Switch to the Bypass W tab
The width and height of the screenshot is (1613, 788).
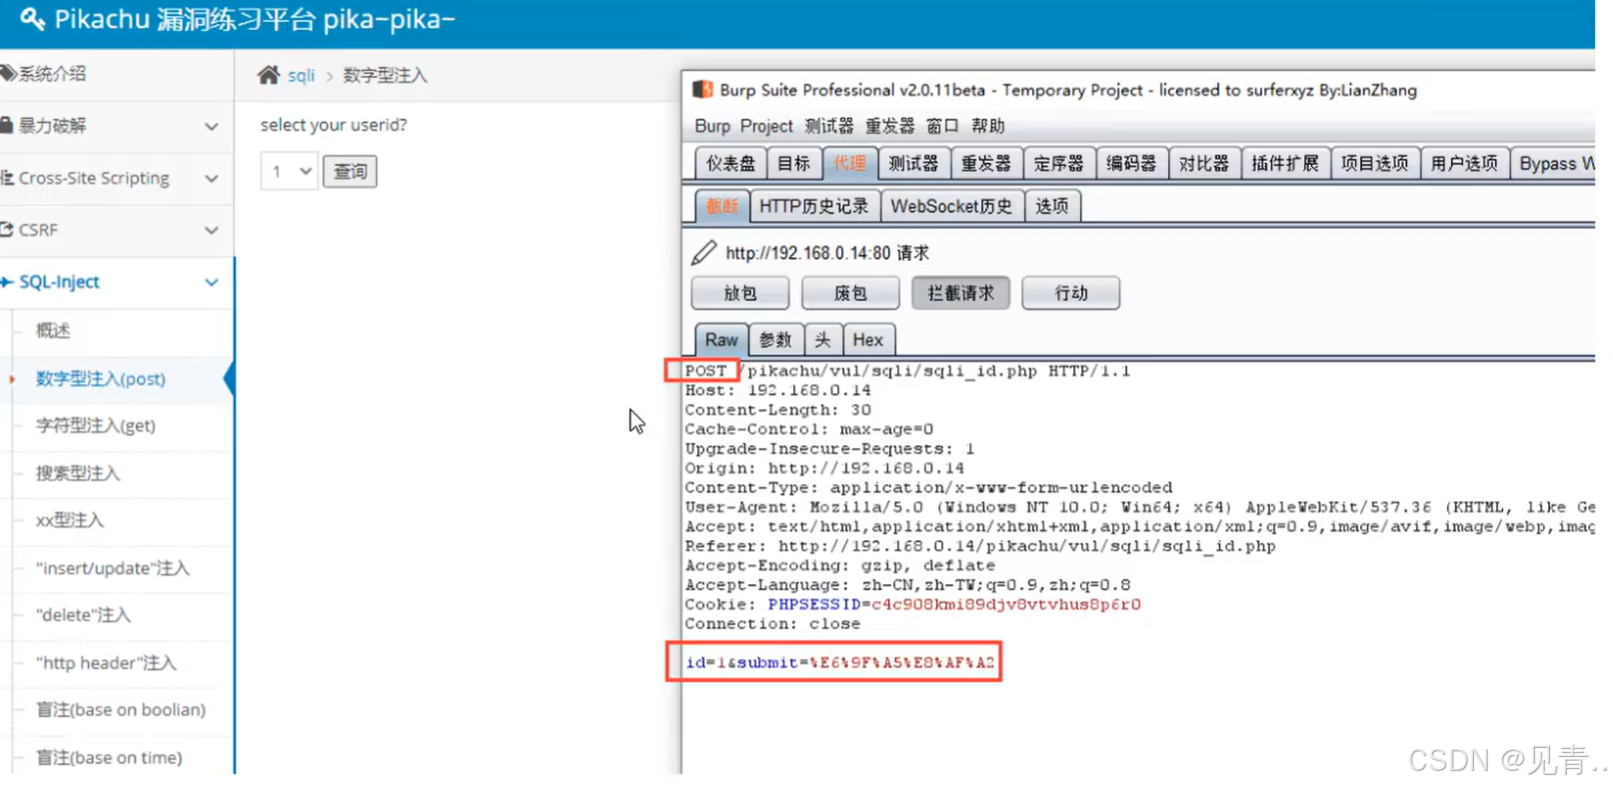point(1553,163)
